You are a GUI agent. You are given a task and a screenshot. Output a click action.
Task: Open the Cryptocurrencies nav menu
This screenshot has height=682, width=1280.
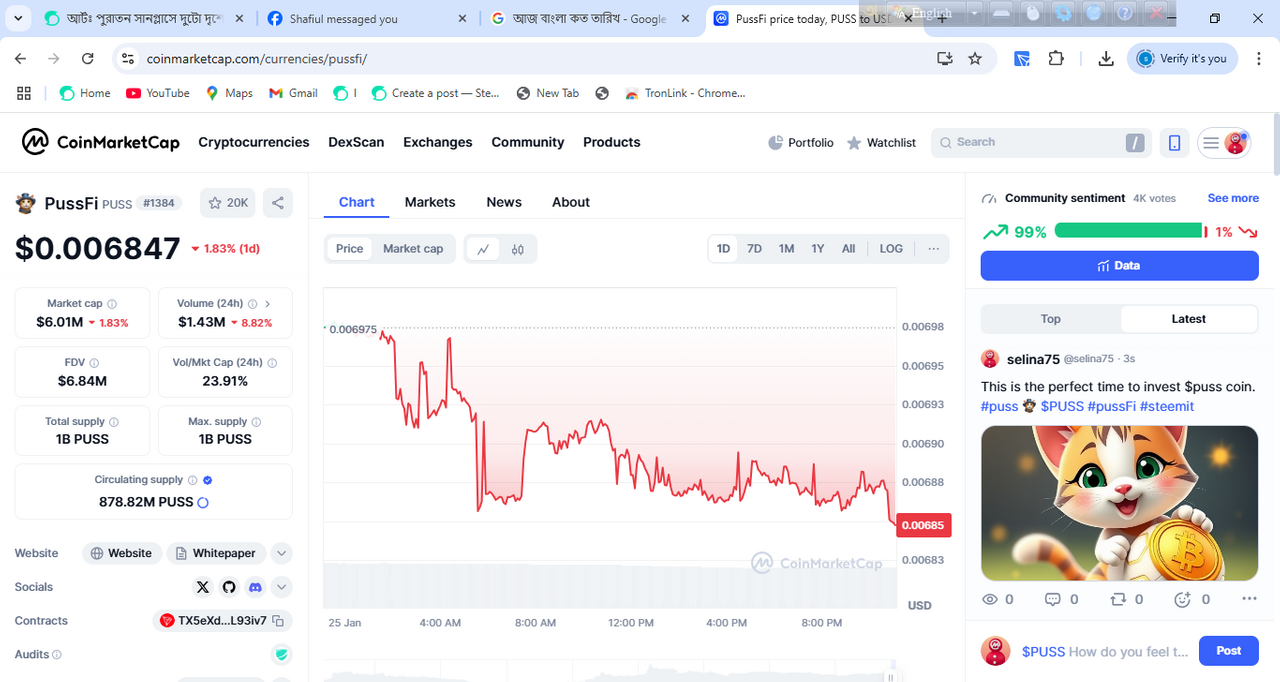coord(254,142)
